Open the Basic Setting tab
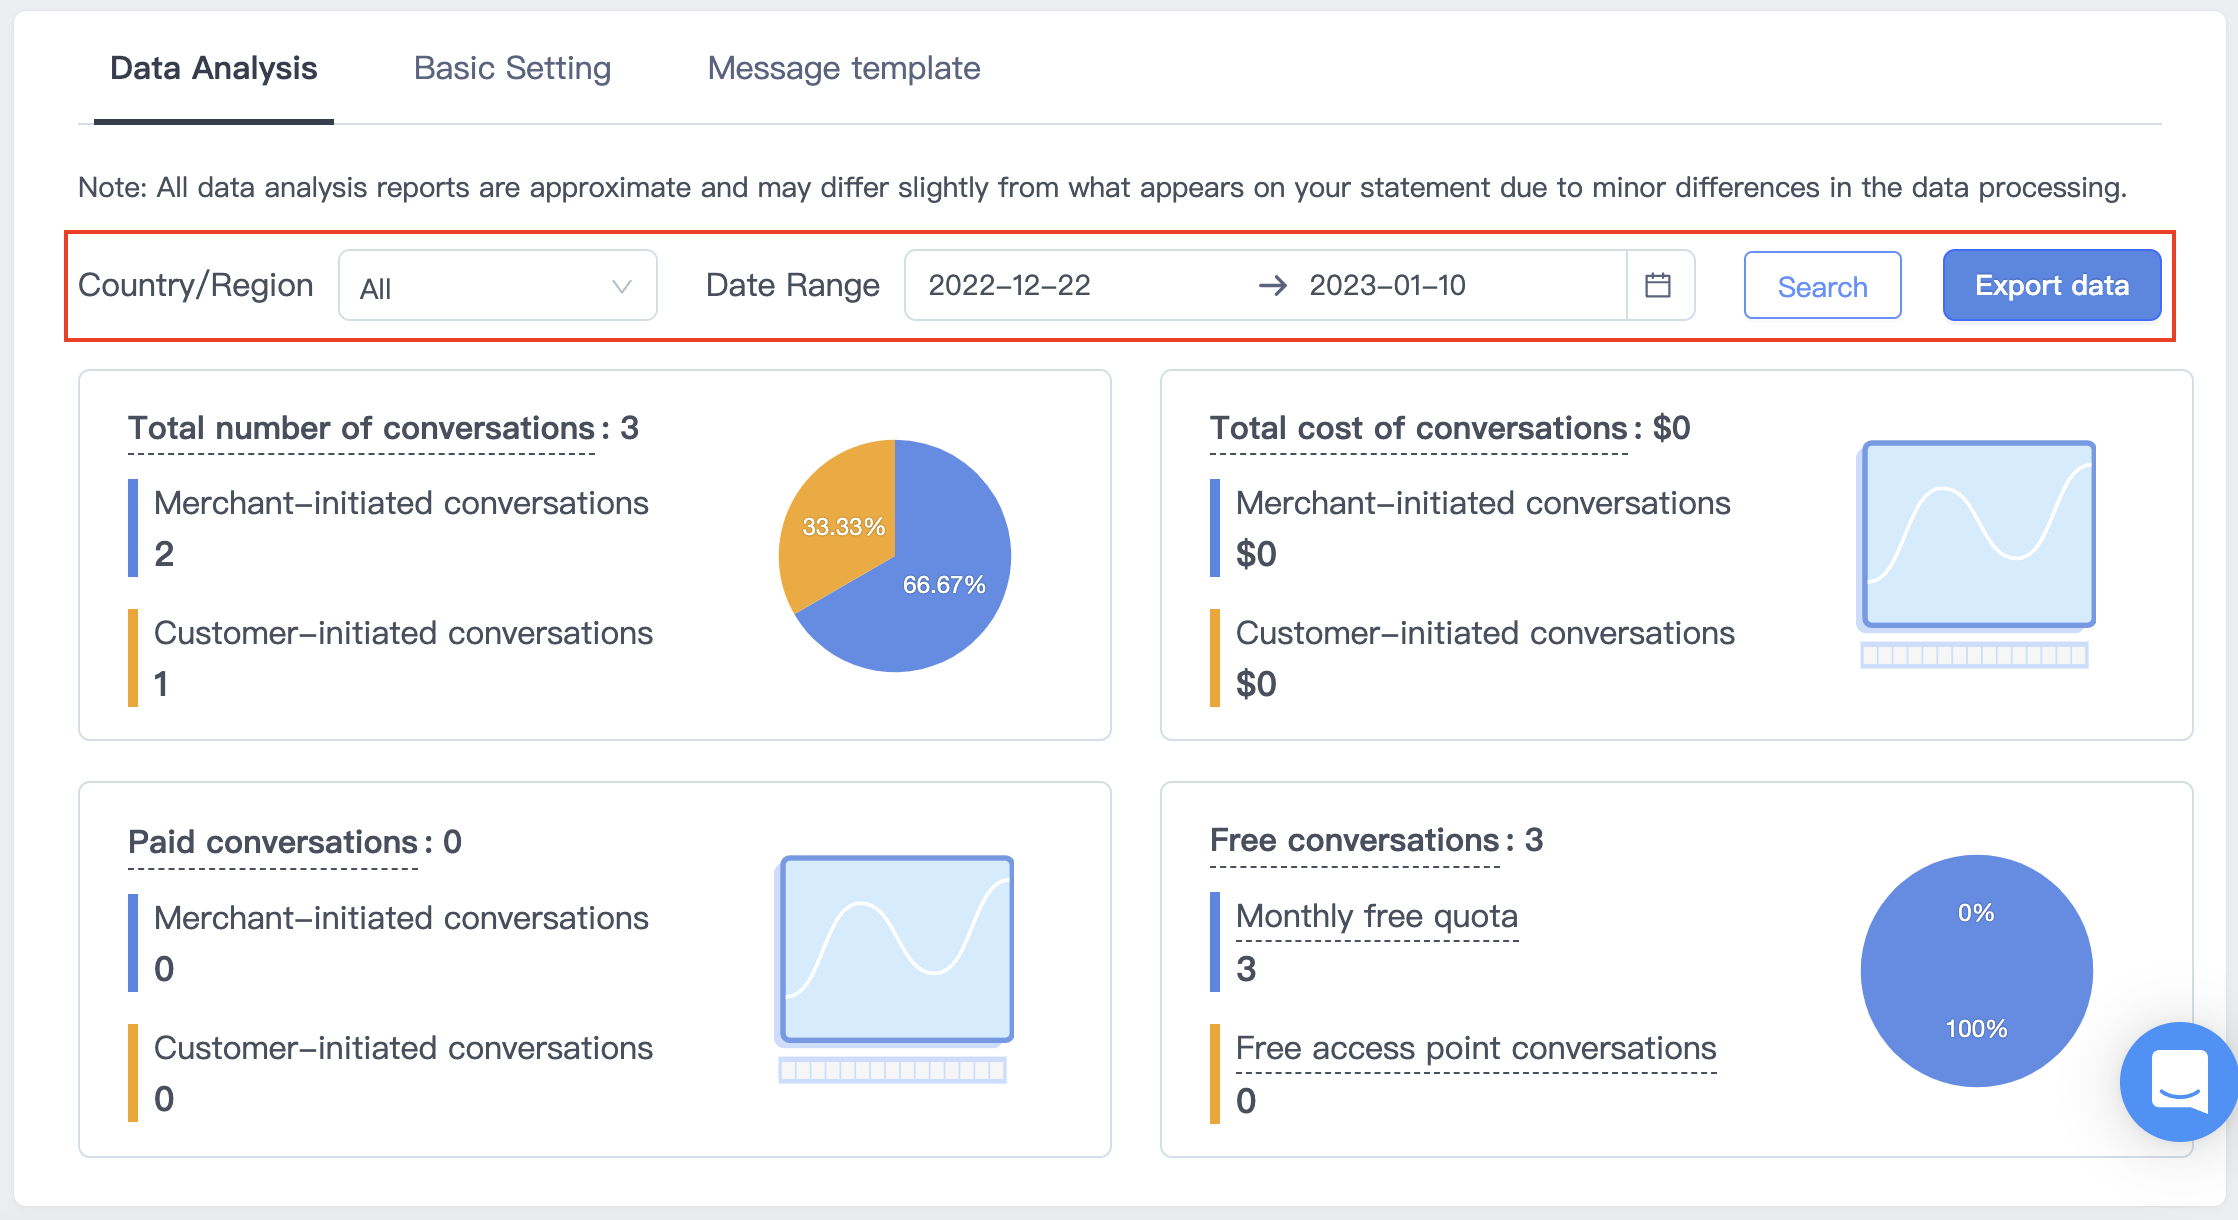This screenshot has height=1220, width=2238. click(x=512, y=68)
